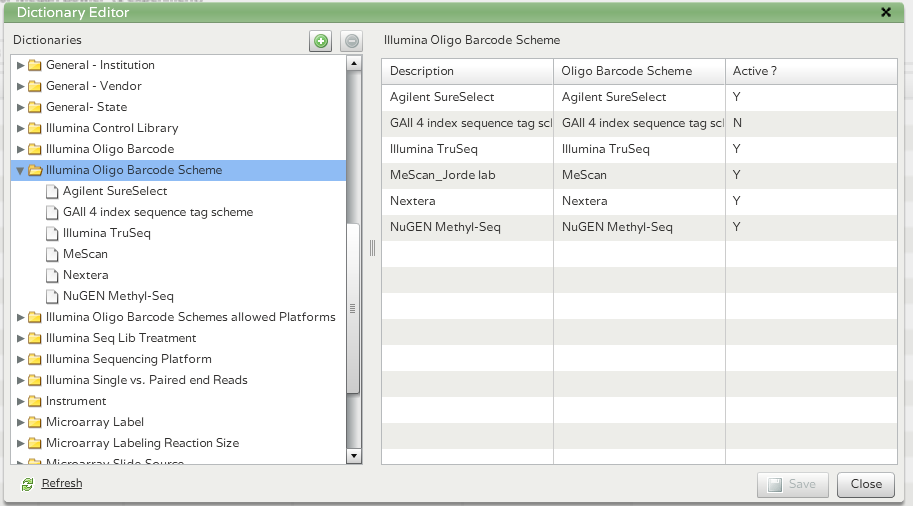Click the Save button

click(x=792, y=484)
